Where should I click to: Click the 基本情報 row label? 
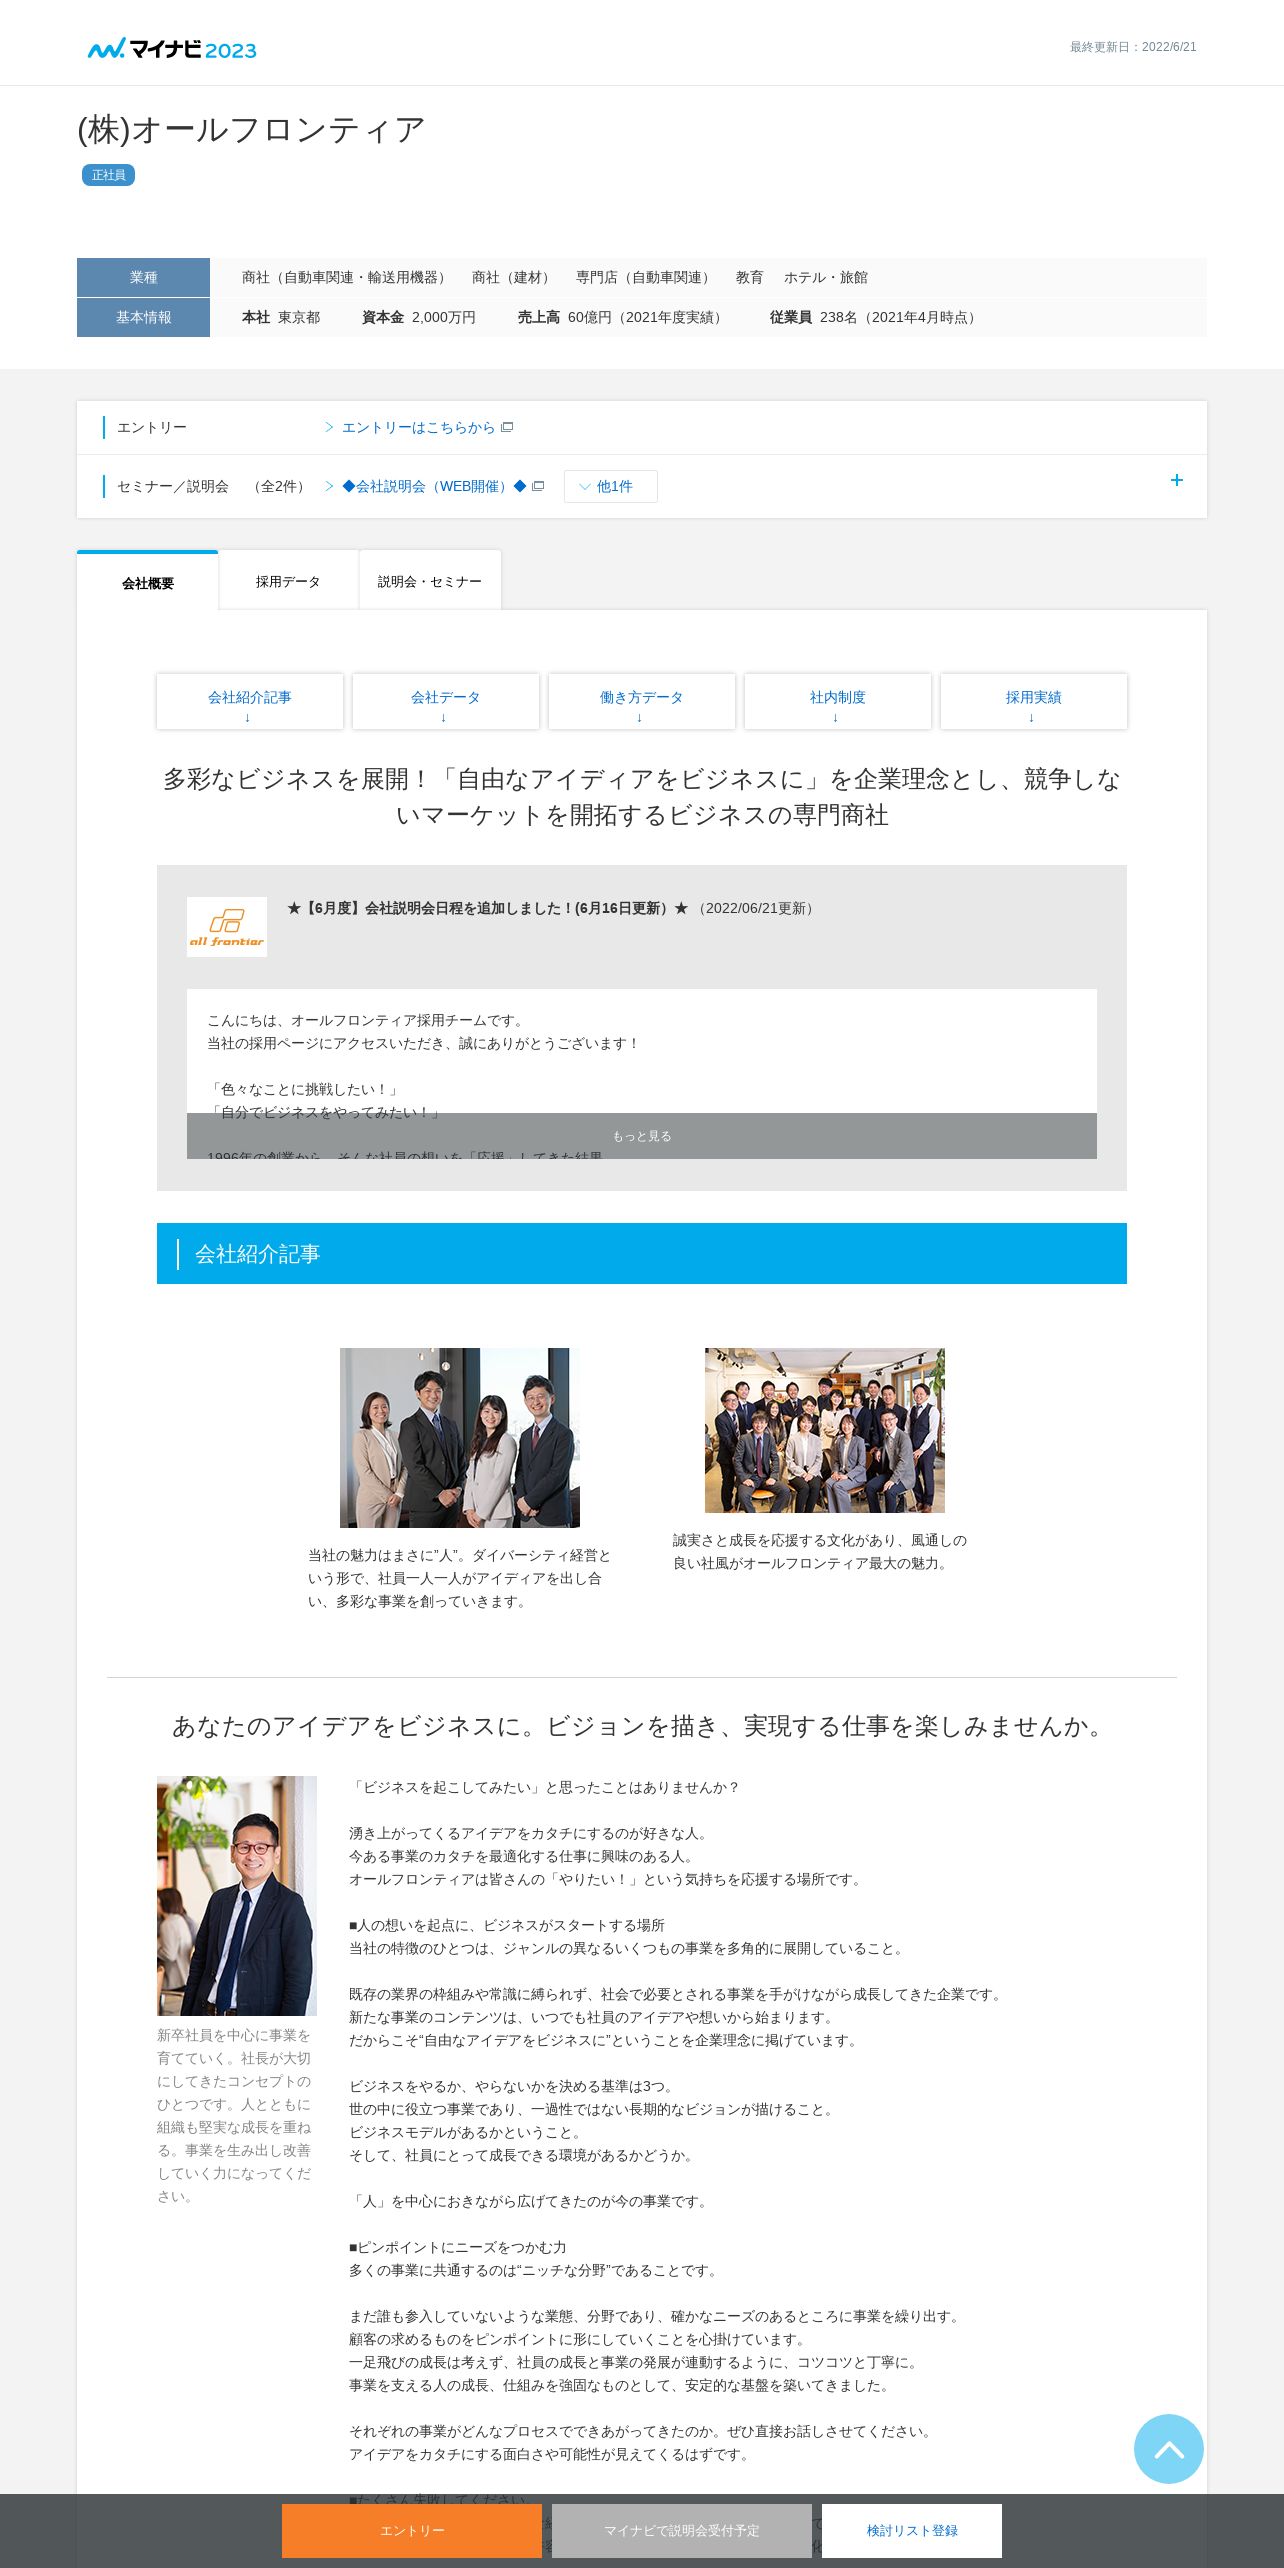pos(143,317)
